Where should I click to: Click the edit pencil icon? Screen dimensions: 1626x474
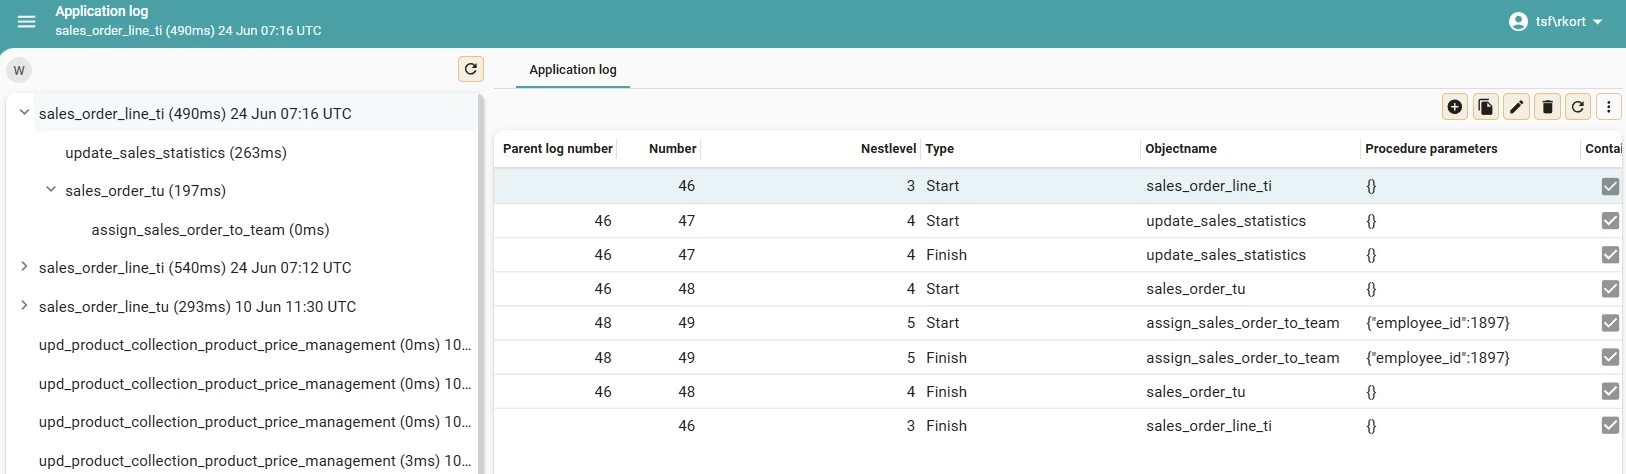1517,106
